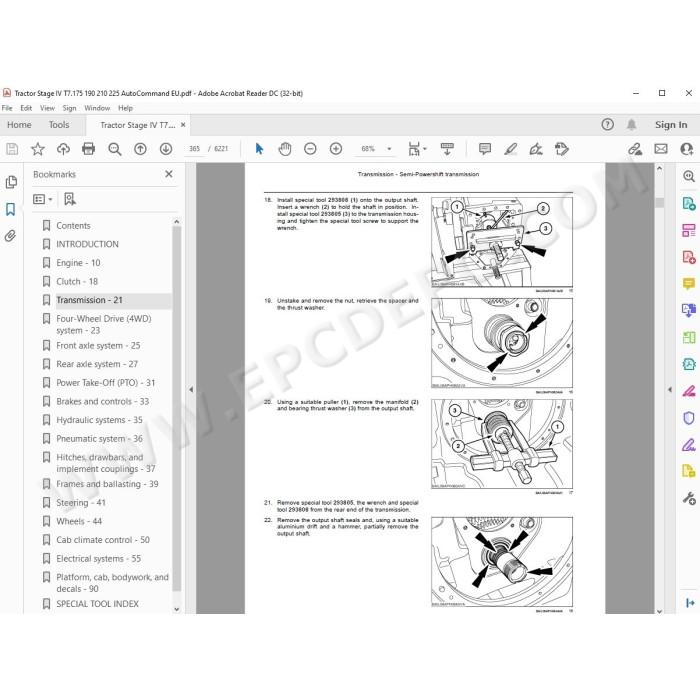This screenshot has height=700, width=700.
Task: Open the Help menu
Action: 125,108
